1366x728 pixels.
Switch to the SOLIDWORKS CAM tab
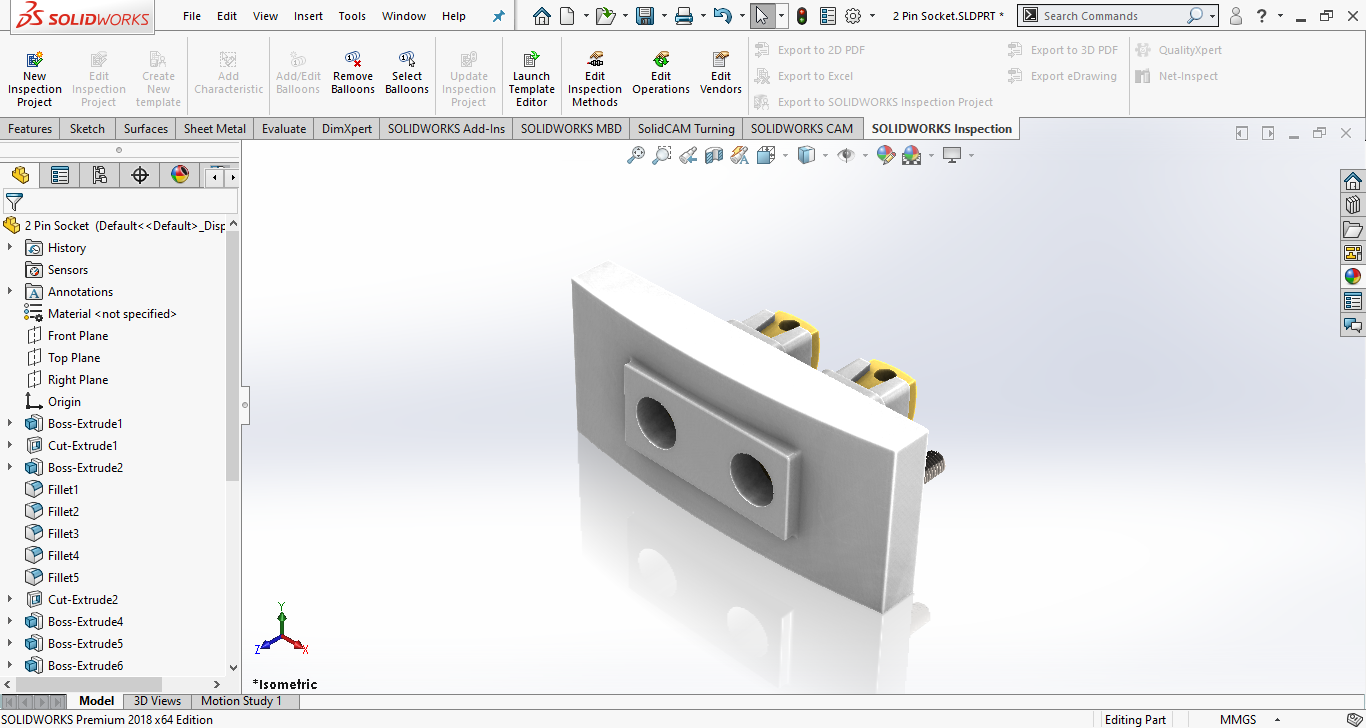point(802,129)
